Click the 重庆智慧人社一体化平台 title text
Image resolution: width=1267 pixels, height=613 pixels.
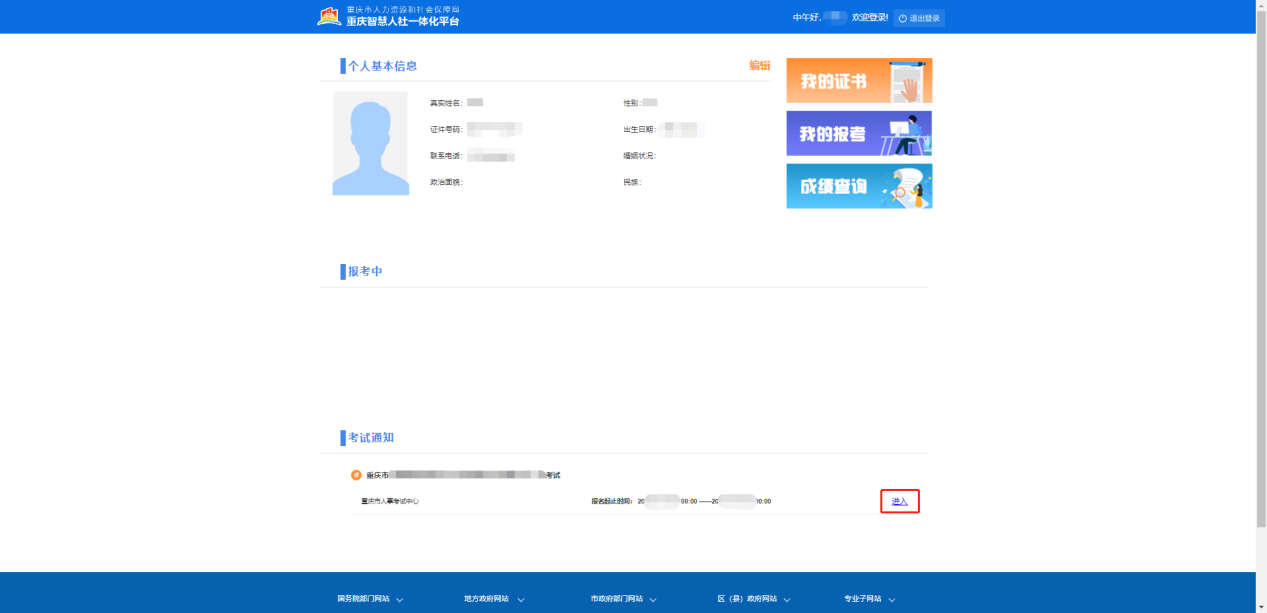click(403, 22)
